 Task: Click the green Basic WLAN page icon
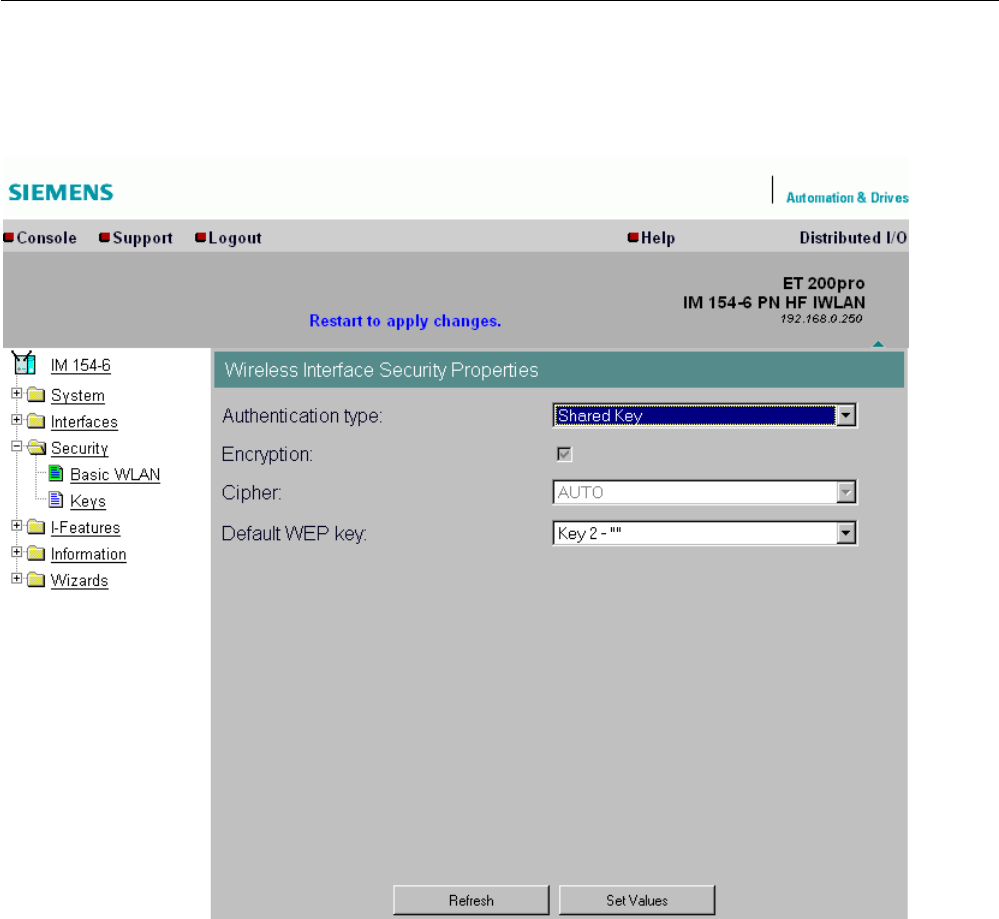pyautogui.click(x=56, y=474)
